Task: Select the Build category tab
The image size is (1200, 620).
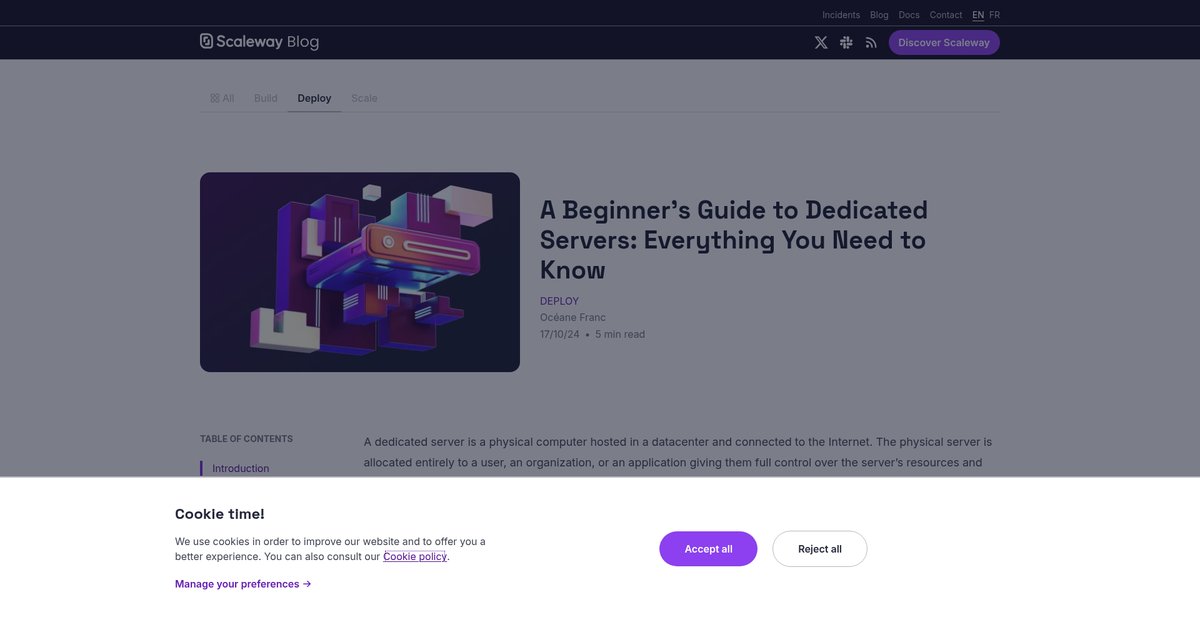Action: [266, 98]
